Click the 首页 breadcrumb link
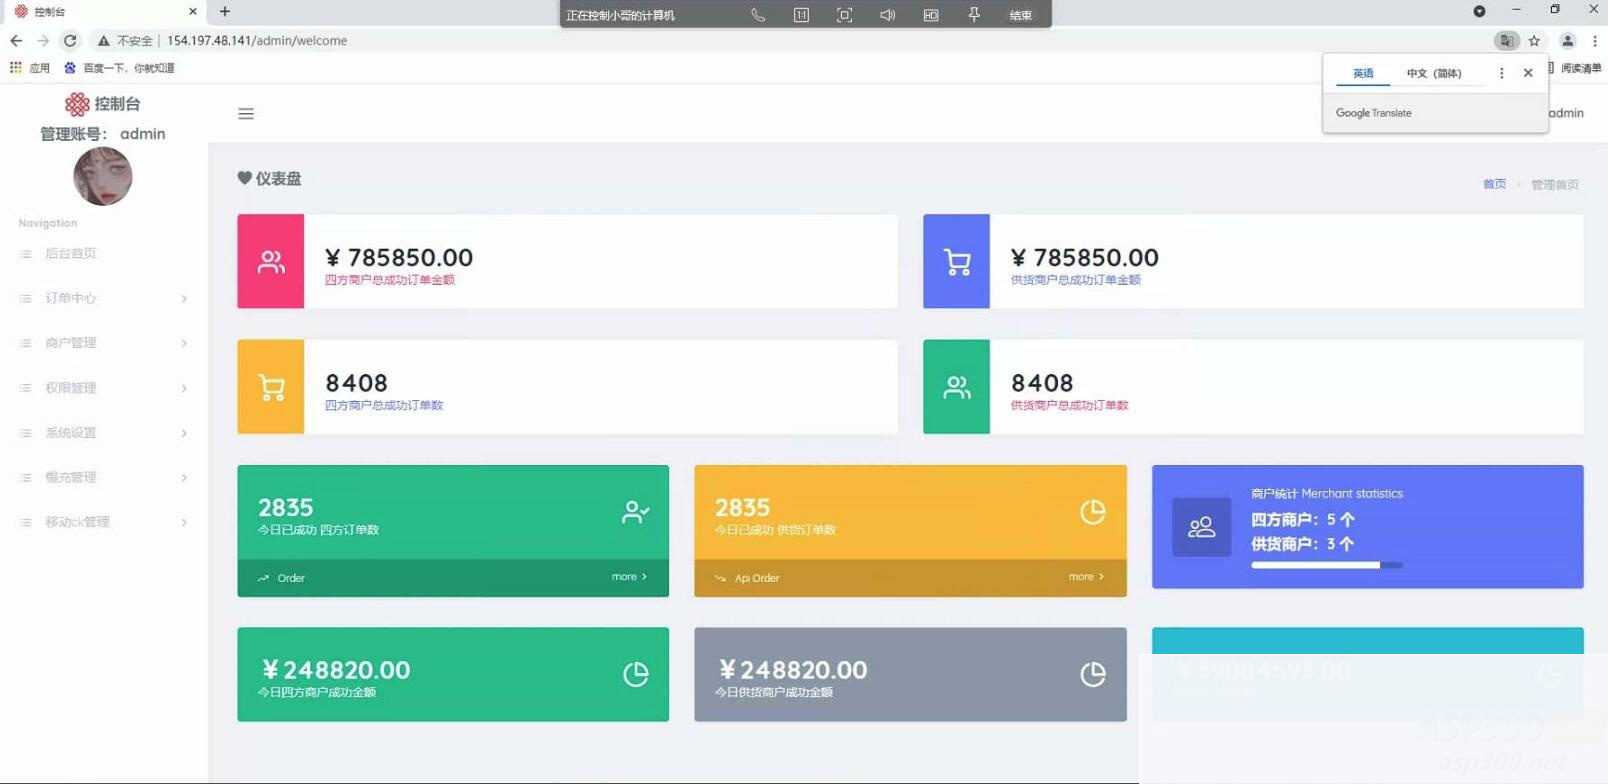The height and width of the screenshot is (784, 1608). click(1494, 184)
